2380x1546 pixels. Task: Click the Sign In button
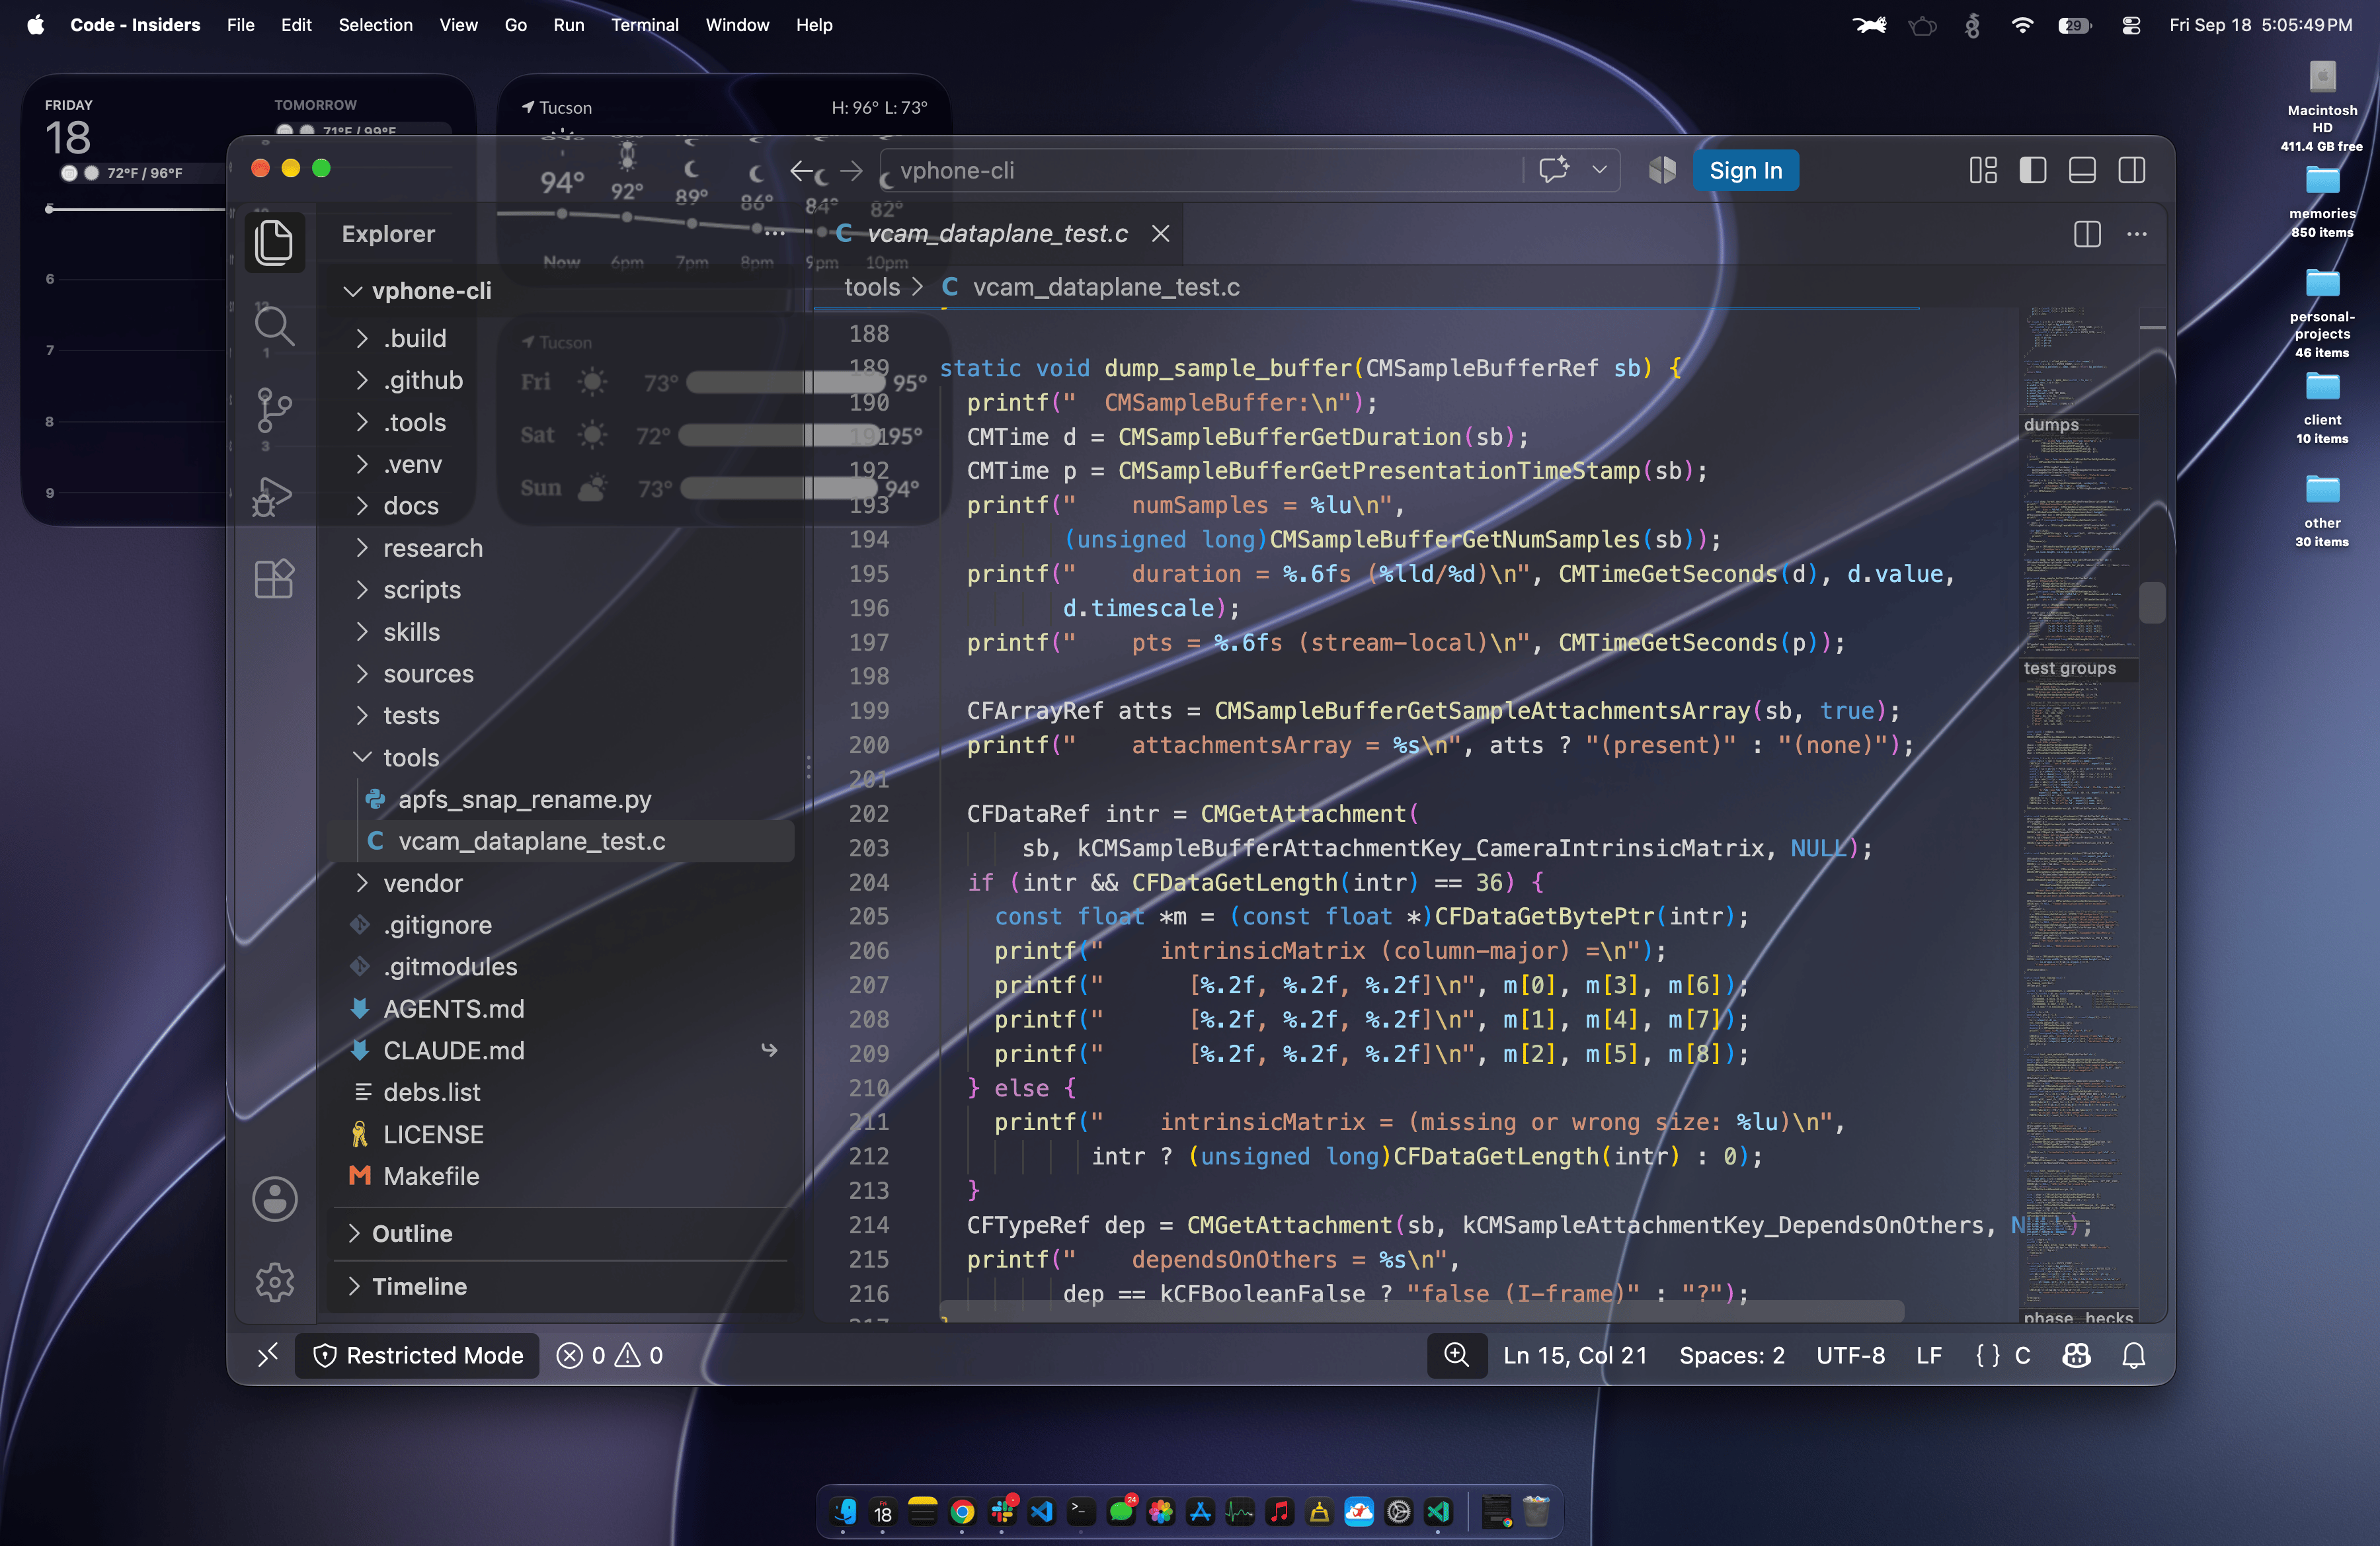[x=1745, y=171]
